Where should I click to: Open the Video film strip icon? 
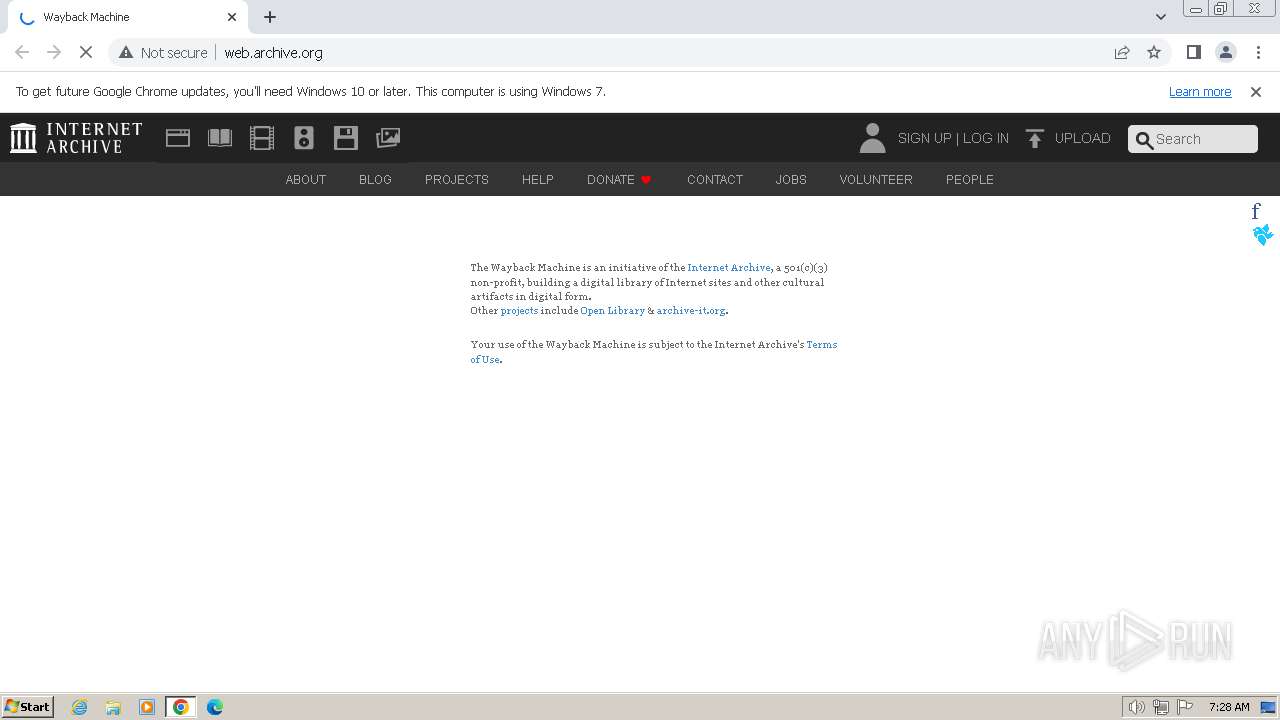[x=262, y=138]
